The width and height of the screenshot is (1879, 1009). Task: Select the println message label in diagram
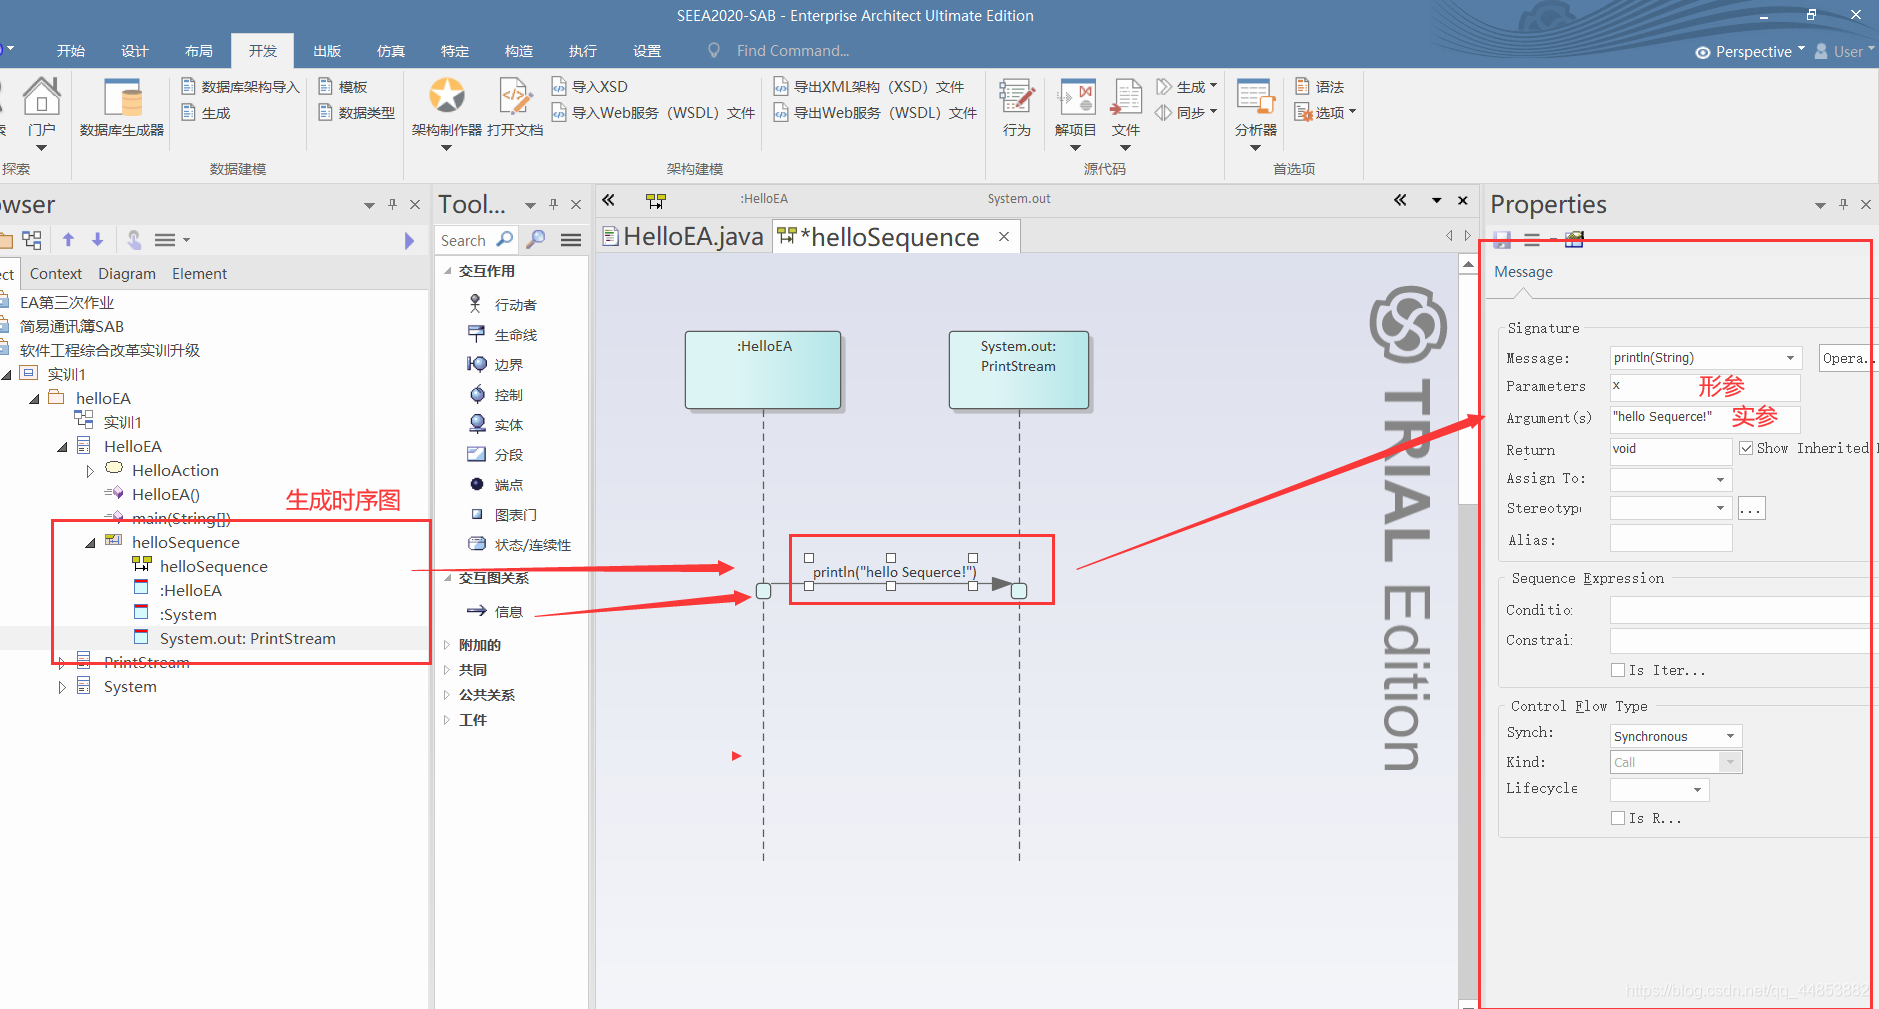coord(894,572)
